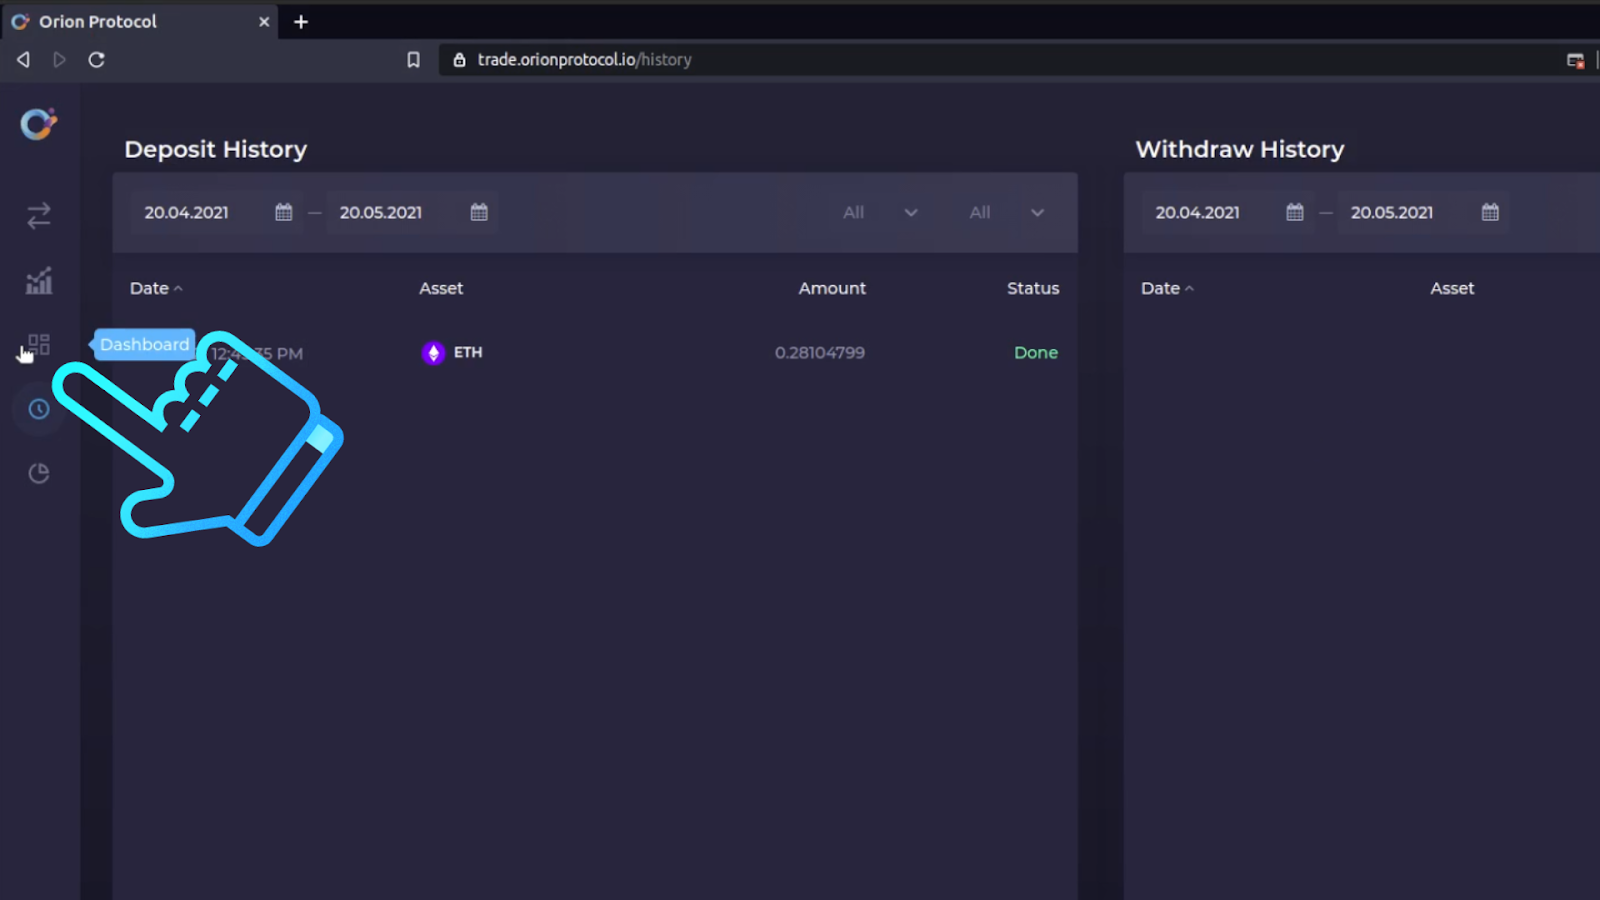This screenshot has width=1600, height=900.
Task: Click the Deposit History heading
Action: point(216,149)
